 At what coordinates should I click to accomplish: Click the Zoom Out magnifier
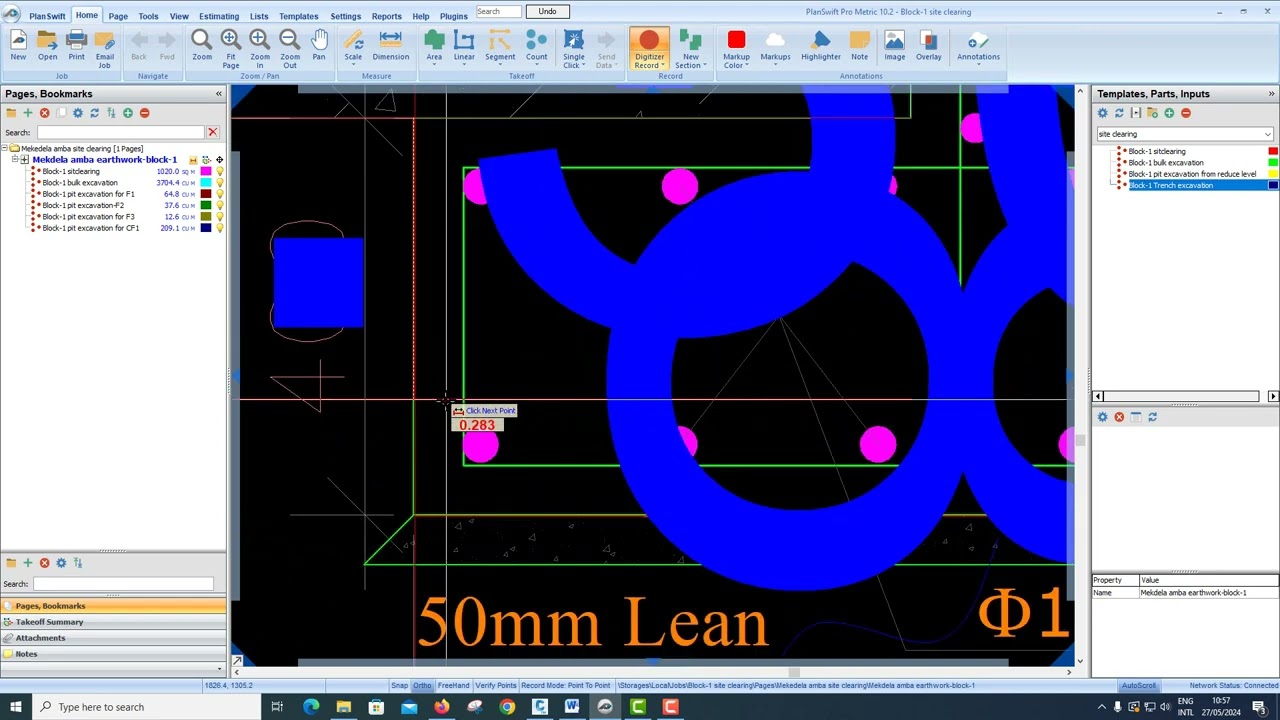coord(290,48)
